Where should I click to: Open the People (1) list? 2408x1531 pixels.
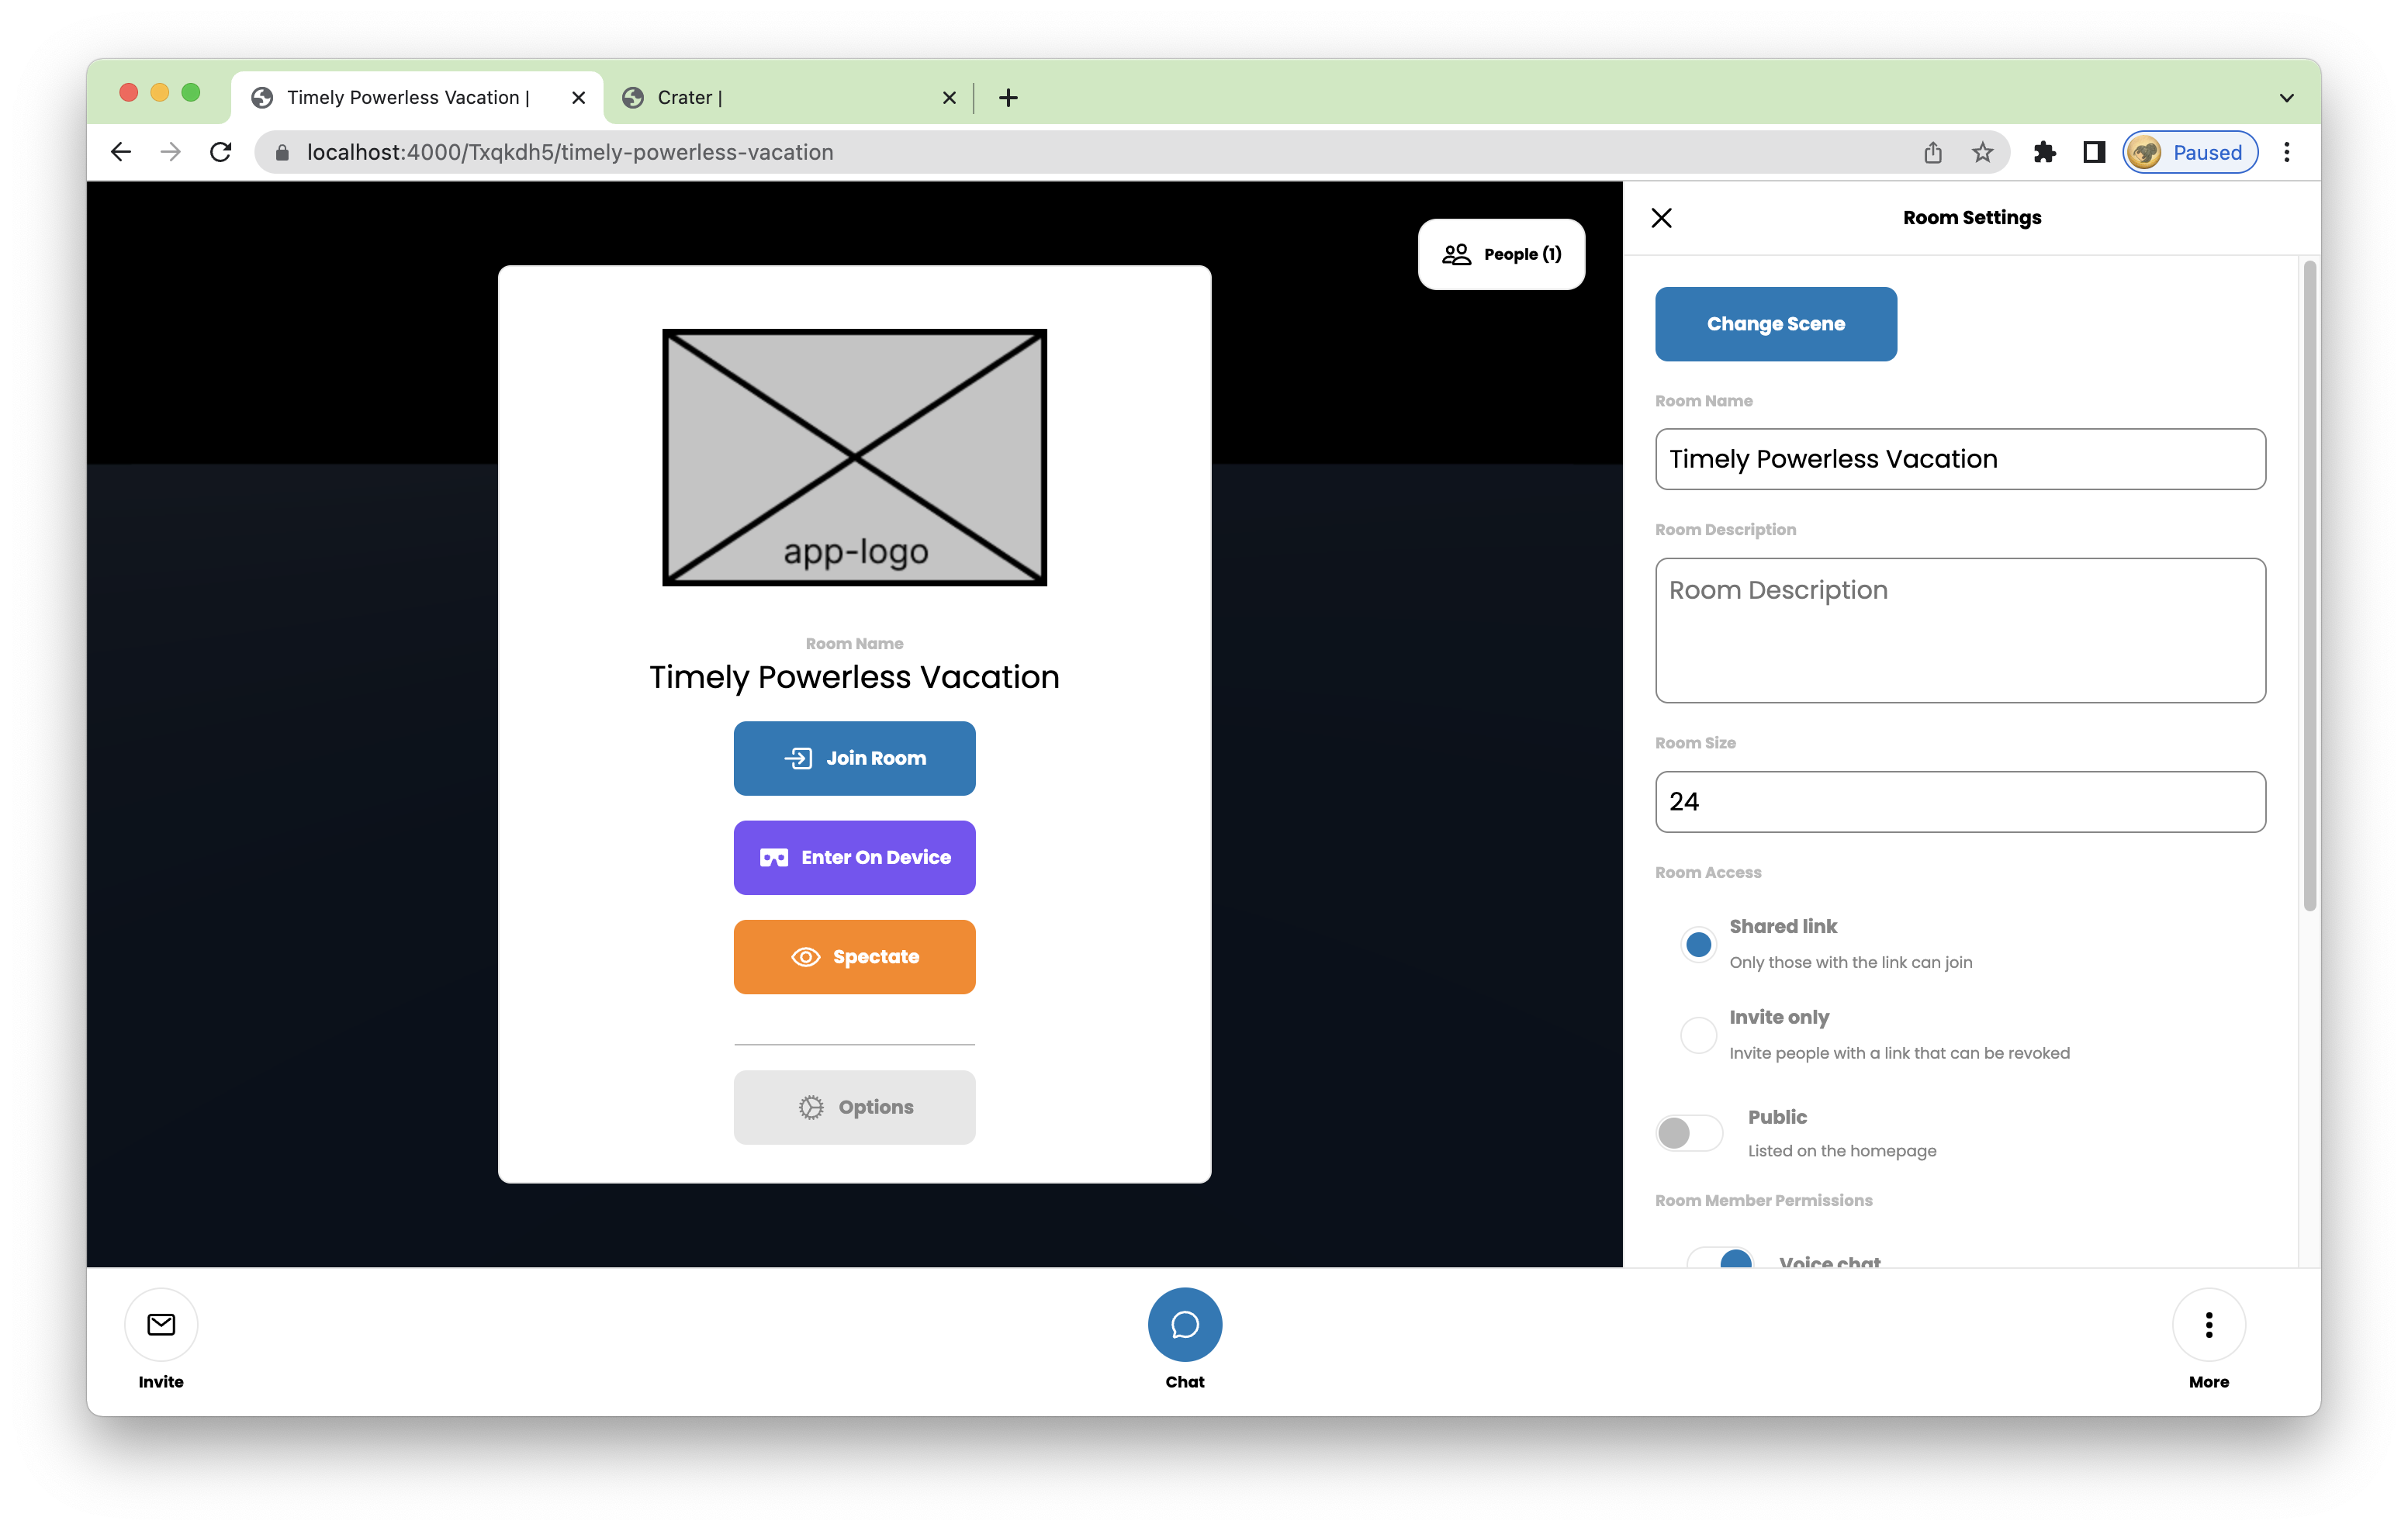pyautogui.click(x=1501, y=254)
